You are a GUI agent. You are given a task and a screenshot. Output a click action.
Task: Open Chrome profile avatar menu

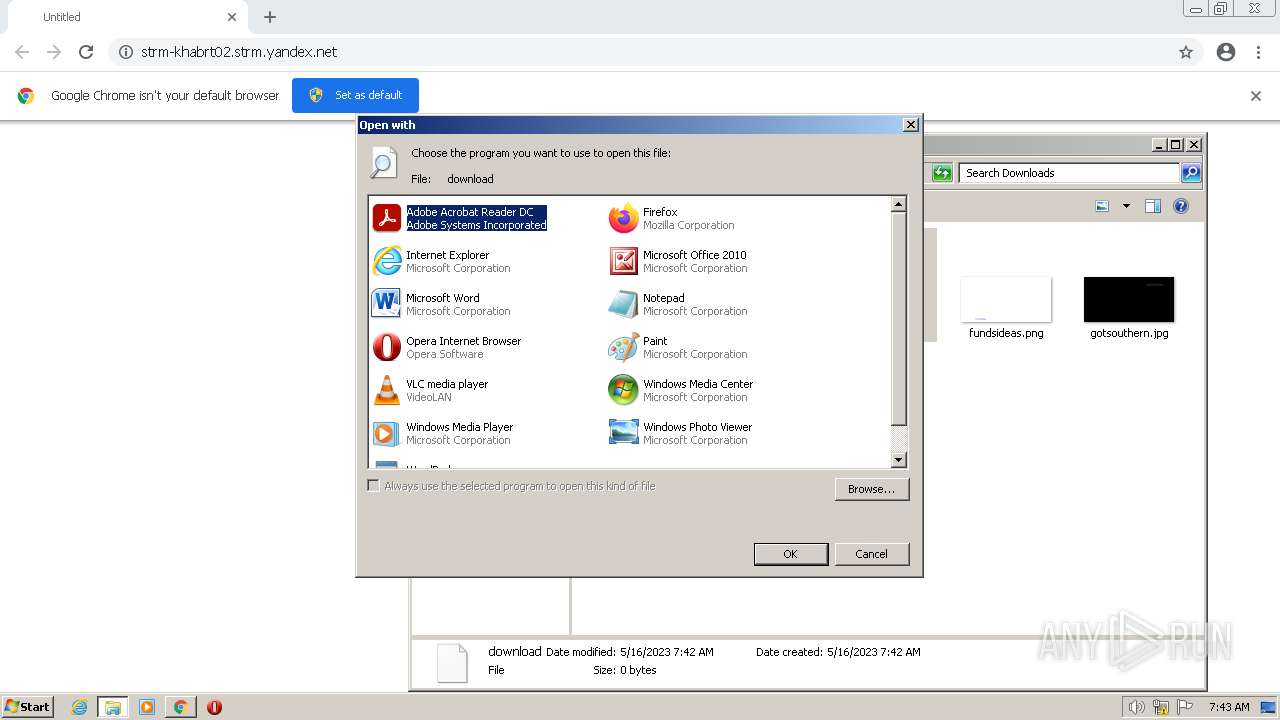(x=1226, y=52)
